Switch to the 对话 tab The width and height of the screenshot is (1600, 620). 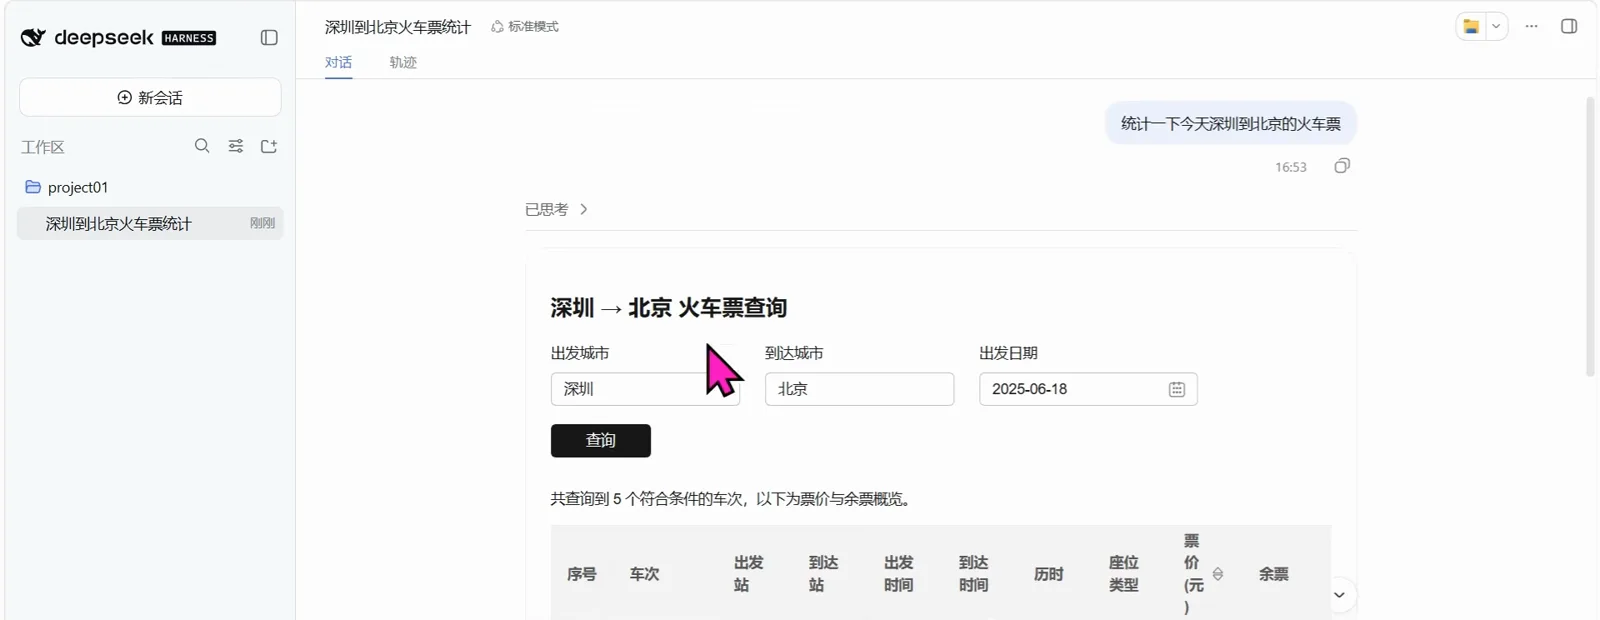(x=338, y=62)
